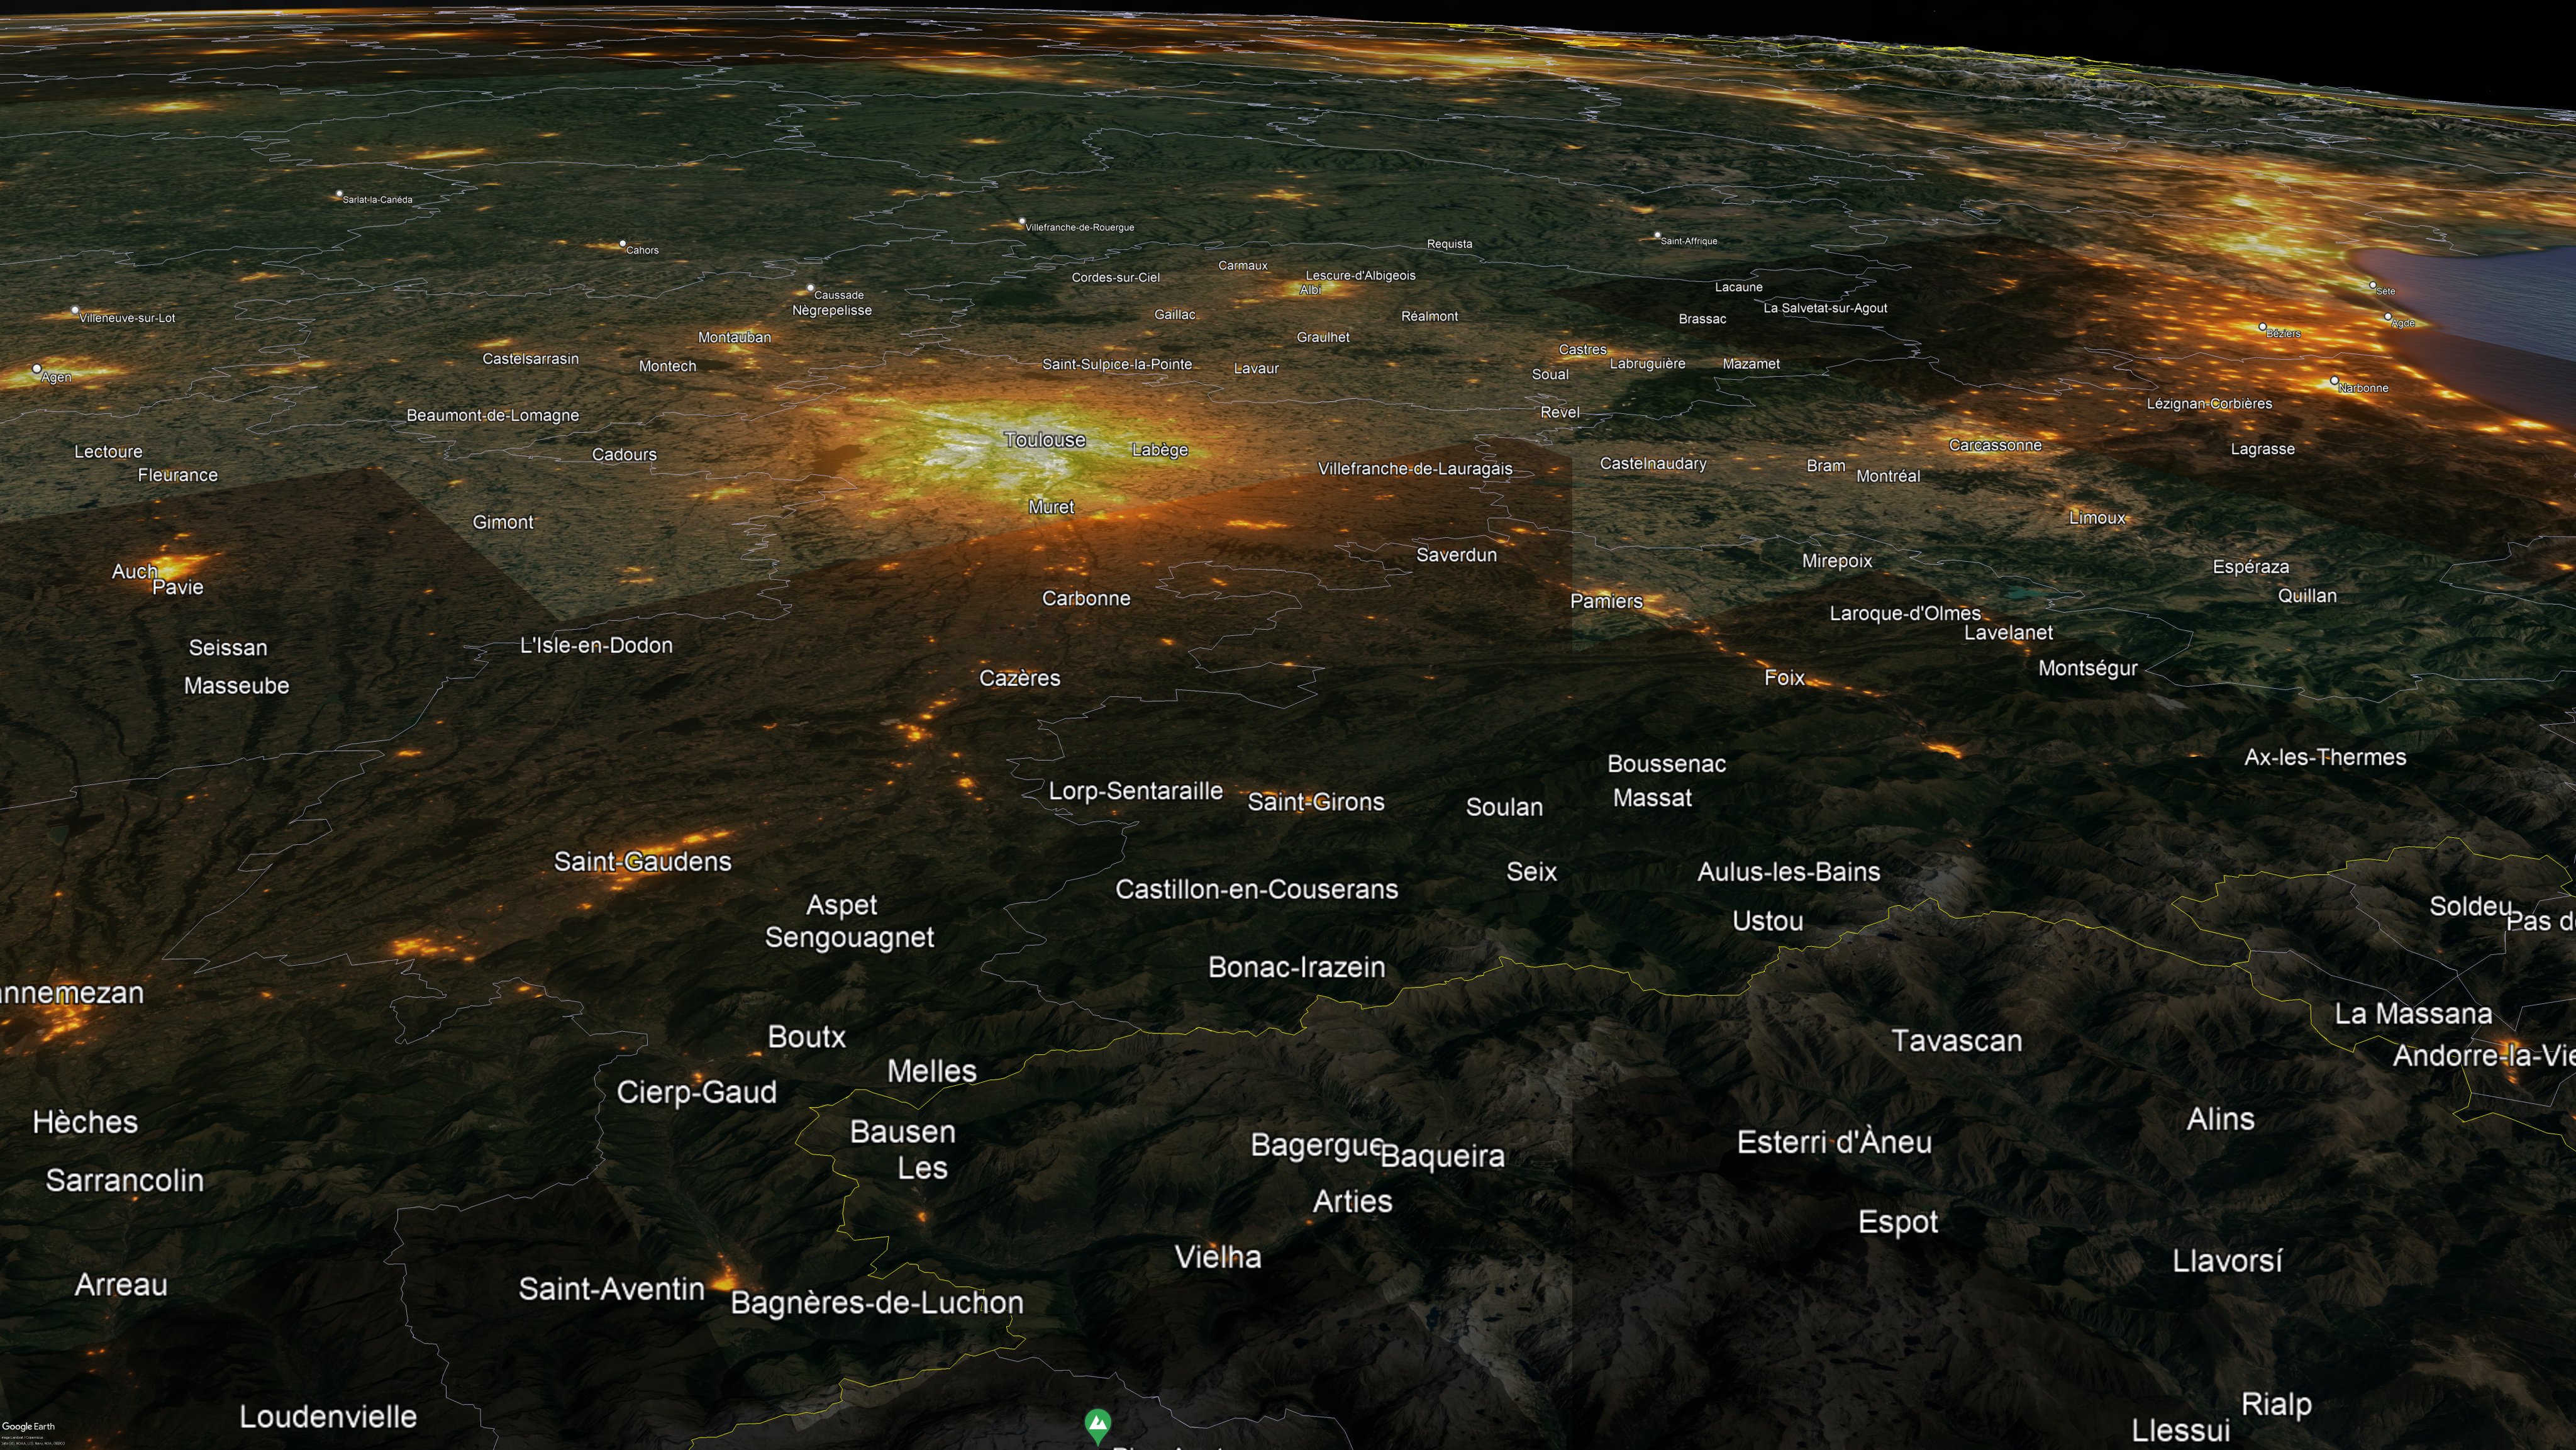The image size is (2576, 1450).
Task: Select the Agen city marker dot
Action: (37, 368)
